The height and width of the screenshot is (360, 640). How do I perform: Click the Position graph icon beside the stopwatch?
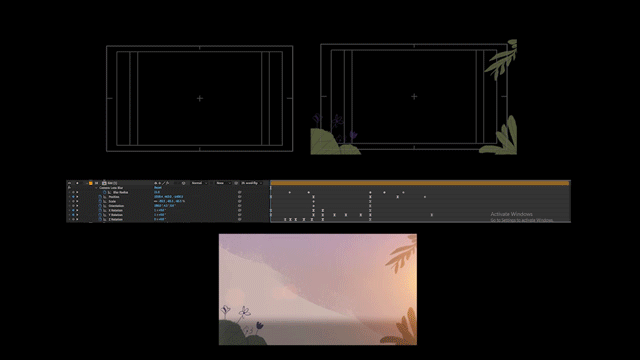click(105, 197)
